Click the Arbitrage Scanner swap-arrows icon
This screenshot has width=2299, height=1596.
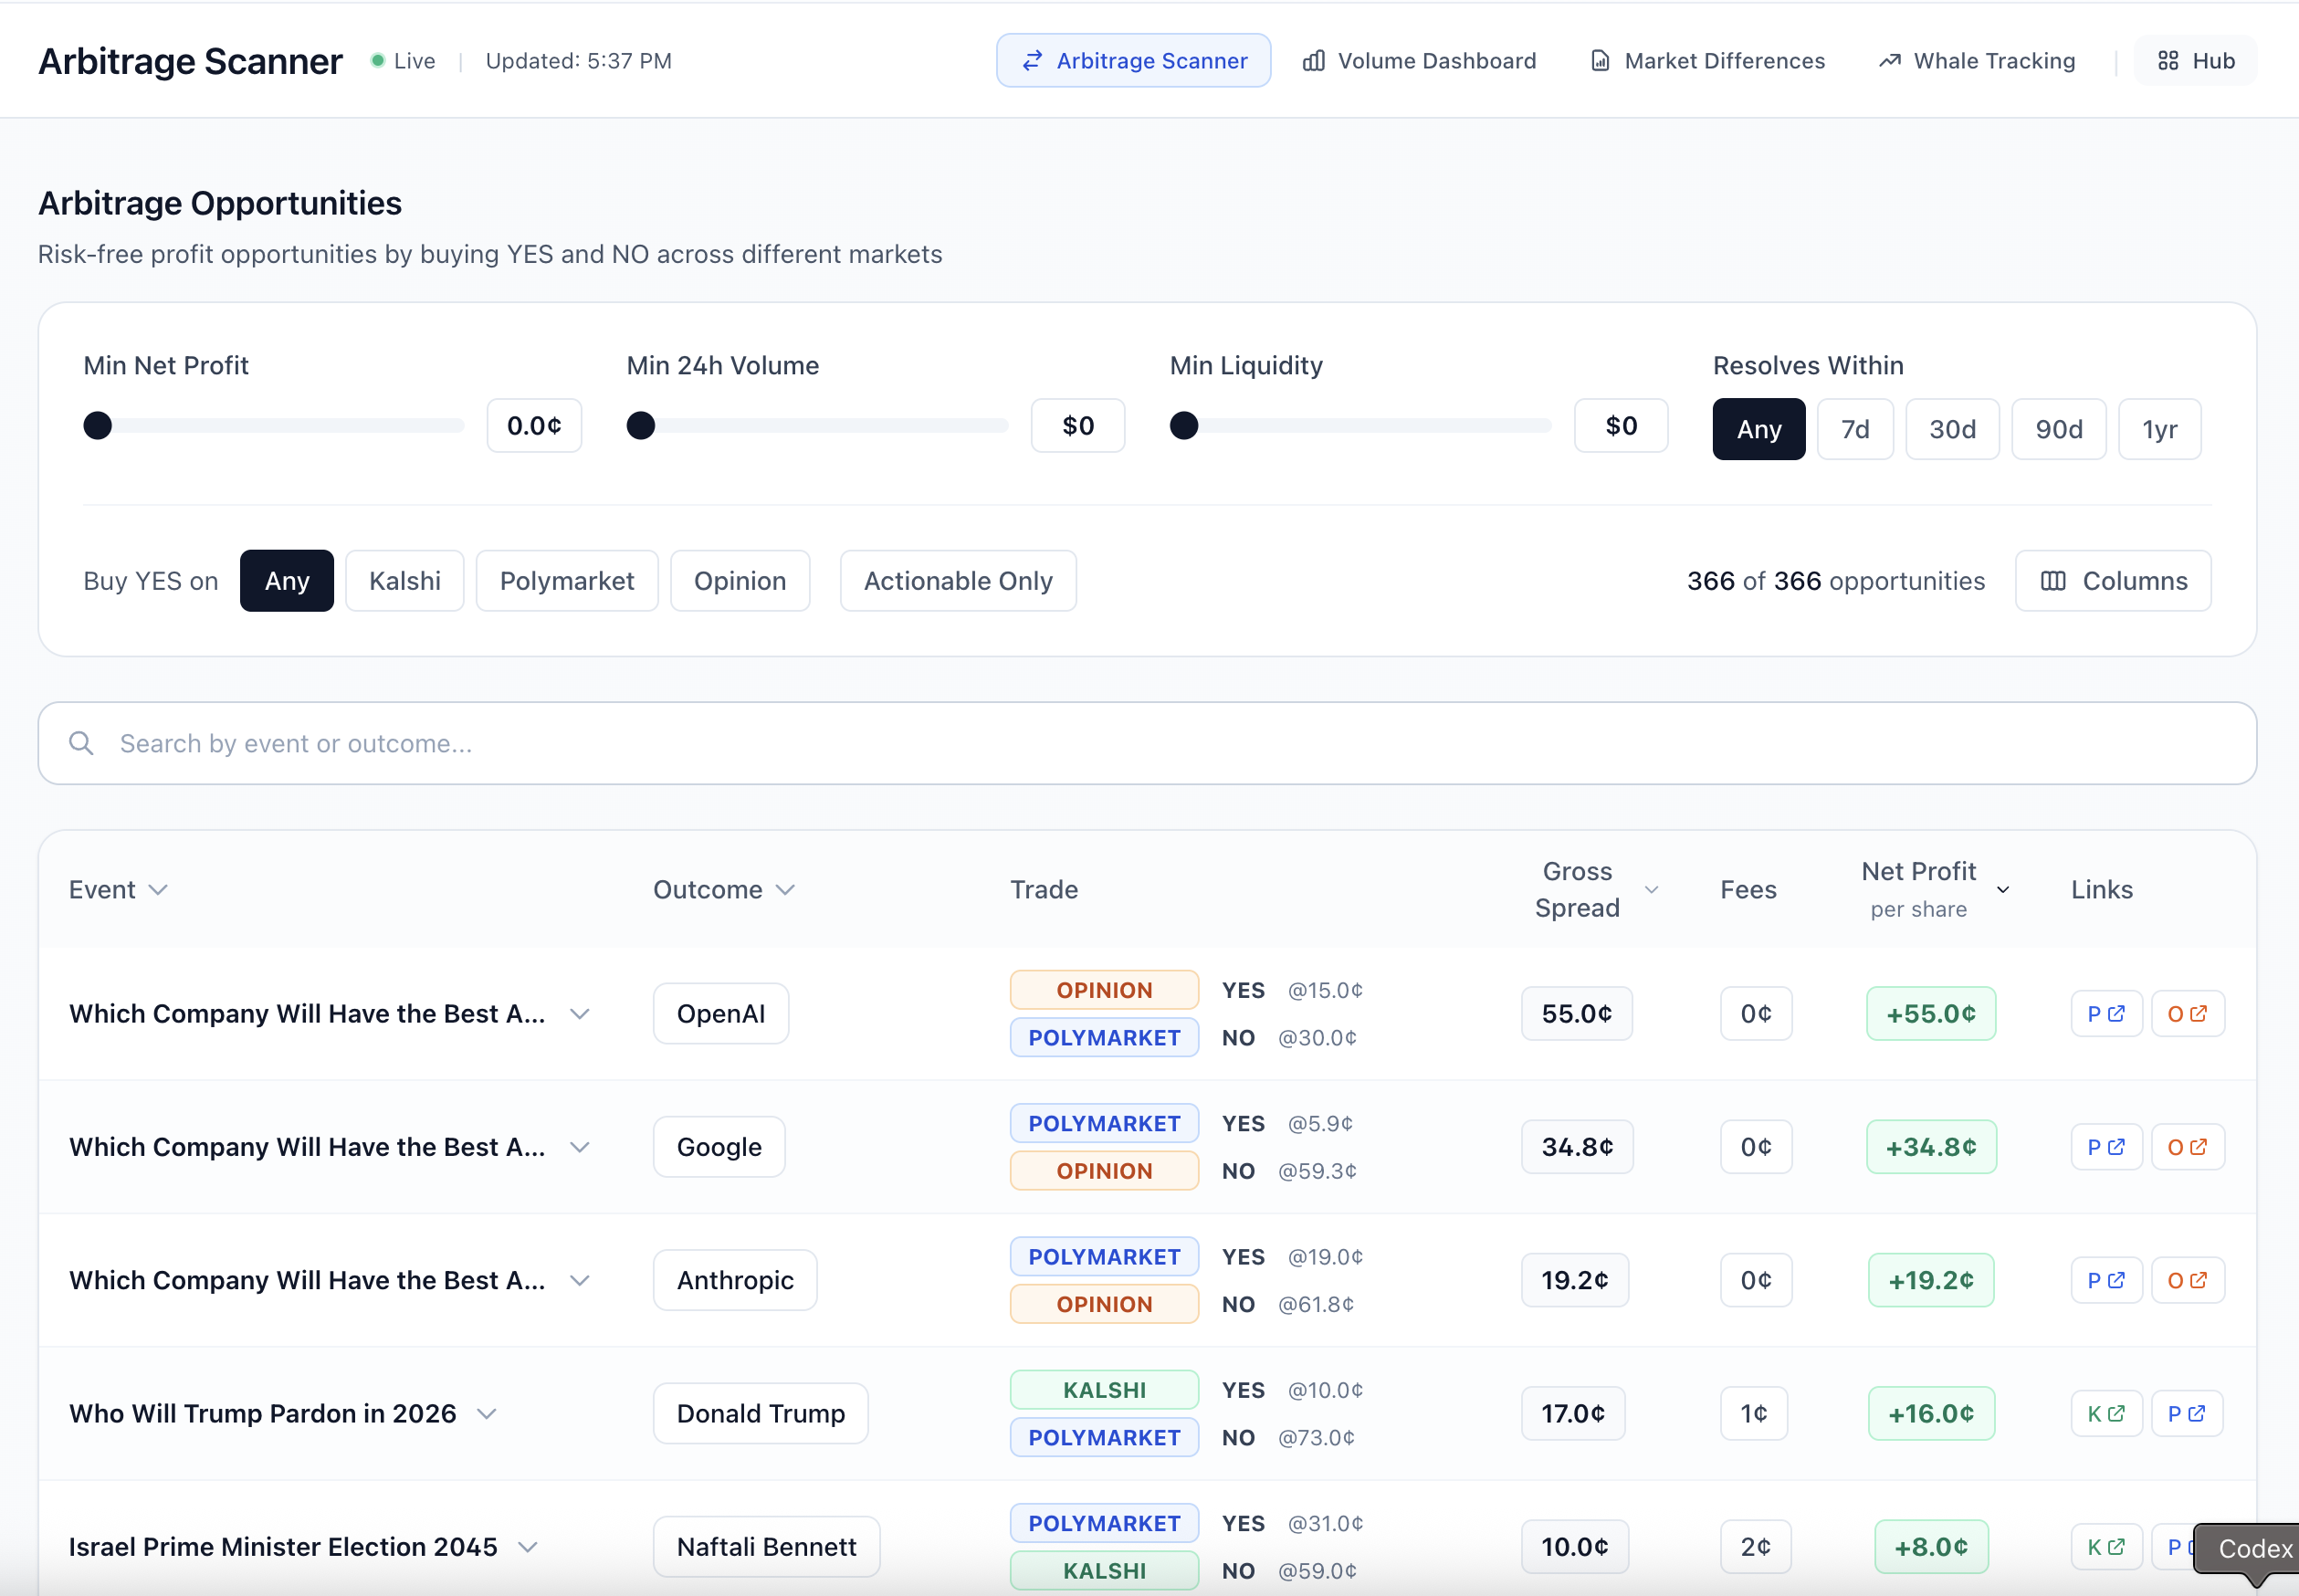[x=1031, y=60]
